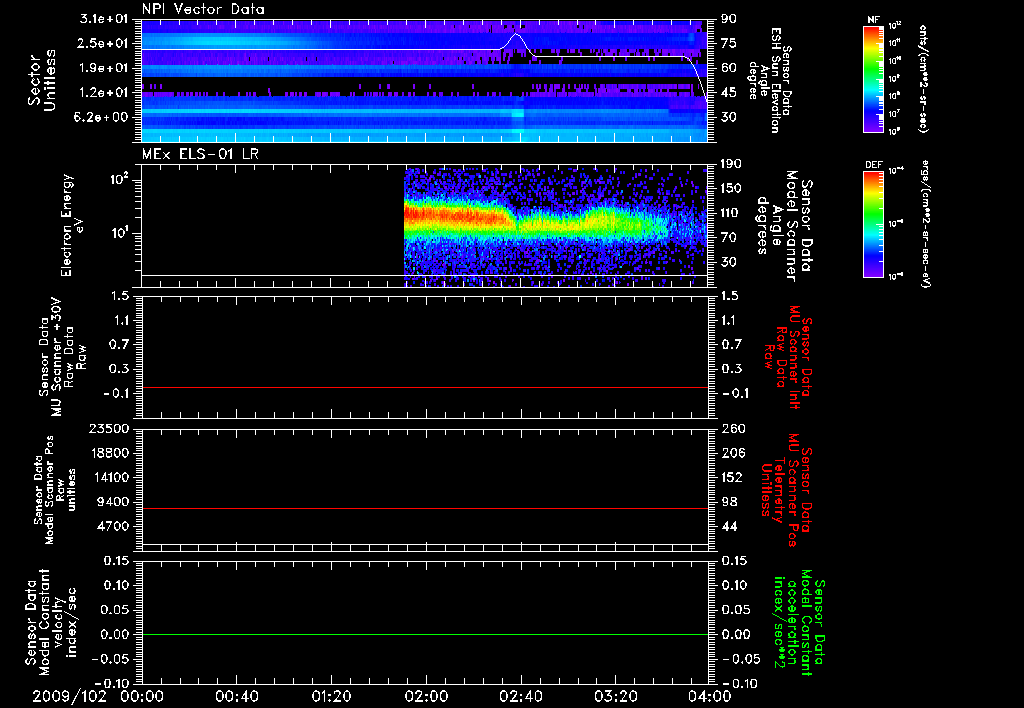Click the red "MU Scanner Inh Raw Data" label

pyautogui.click(x=788, y=357)
